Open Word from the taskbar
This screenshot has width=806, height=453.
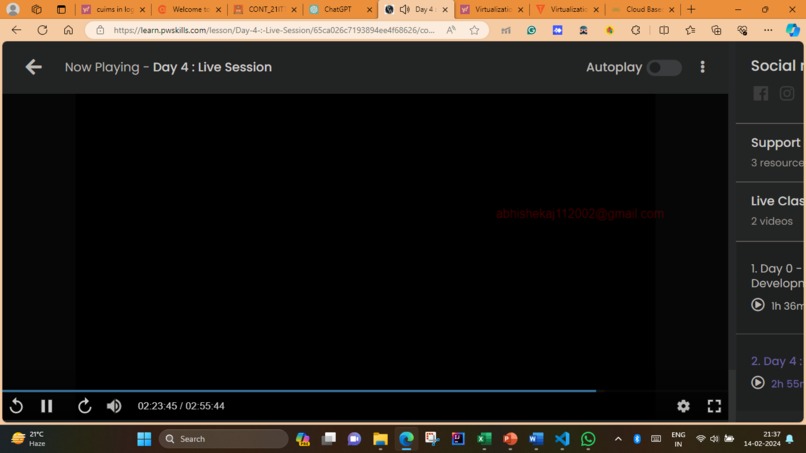(x=536, y=439)
